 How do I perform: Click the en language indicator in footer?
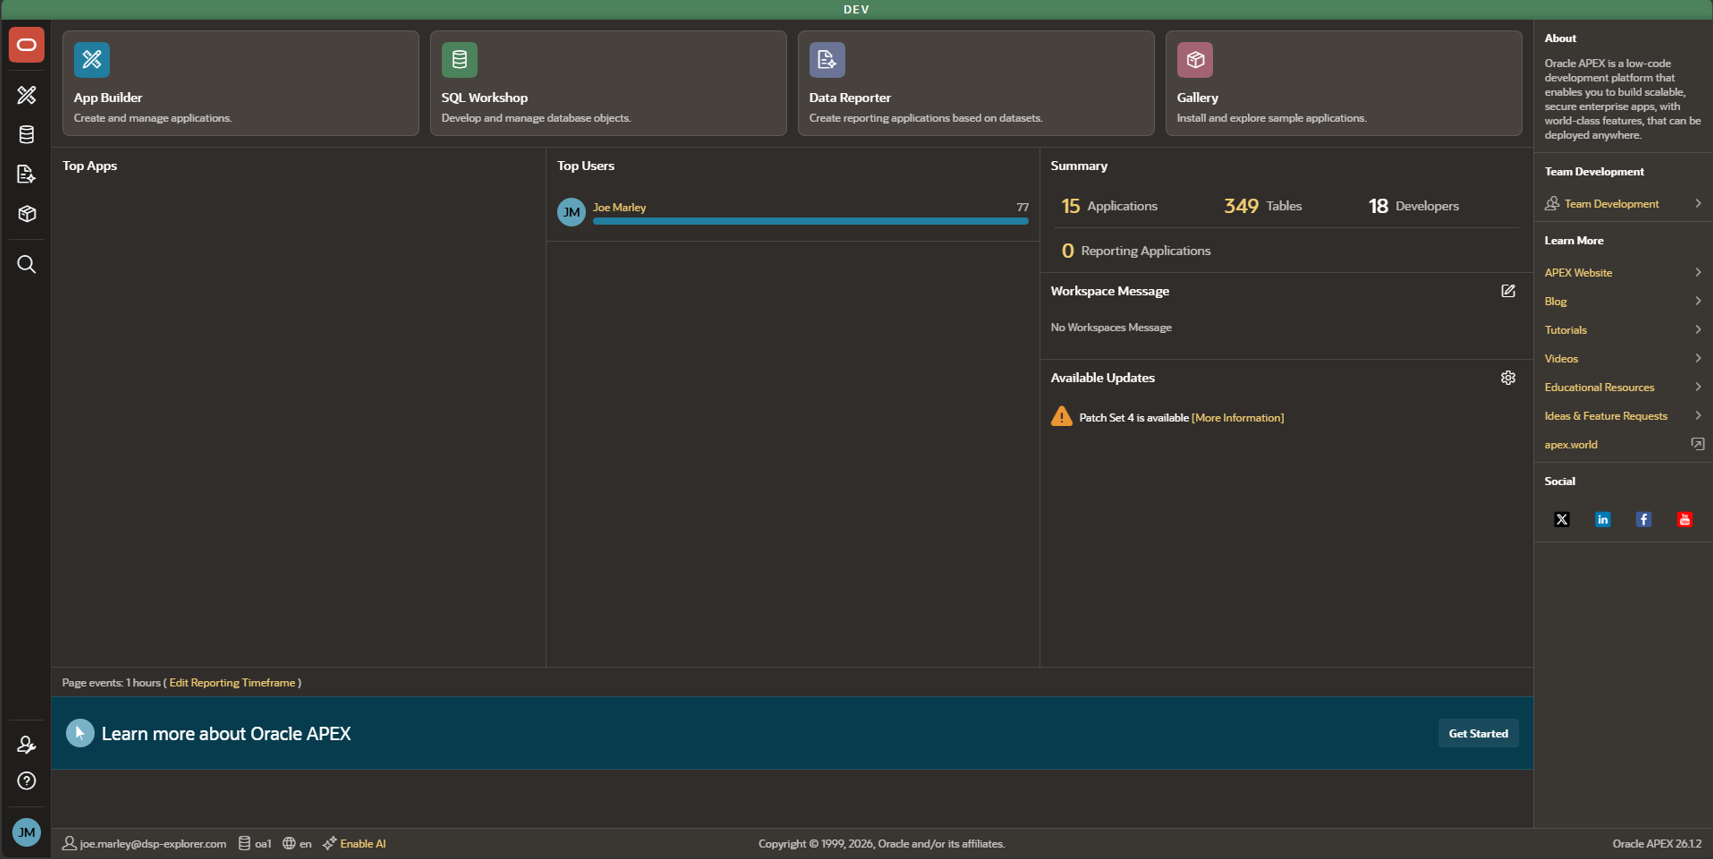coord(305,844)
